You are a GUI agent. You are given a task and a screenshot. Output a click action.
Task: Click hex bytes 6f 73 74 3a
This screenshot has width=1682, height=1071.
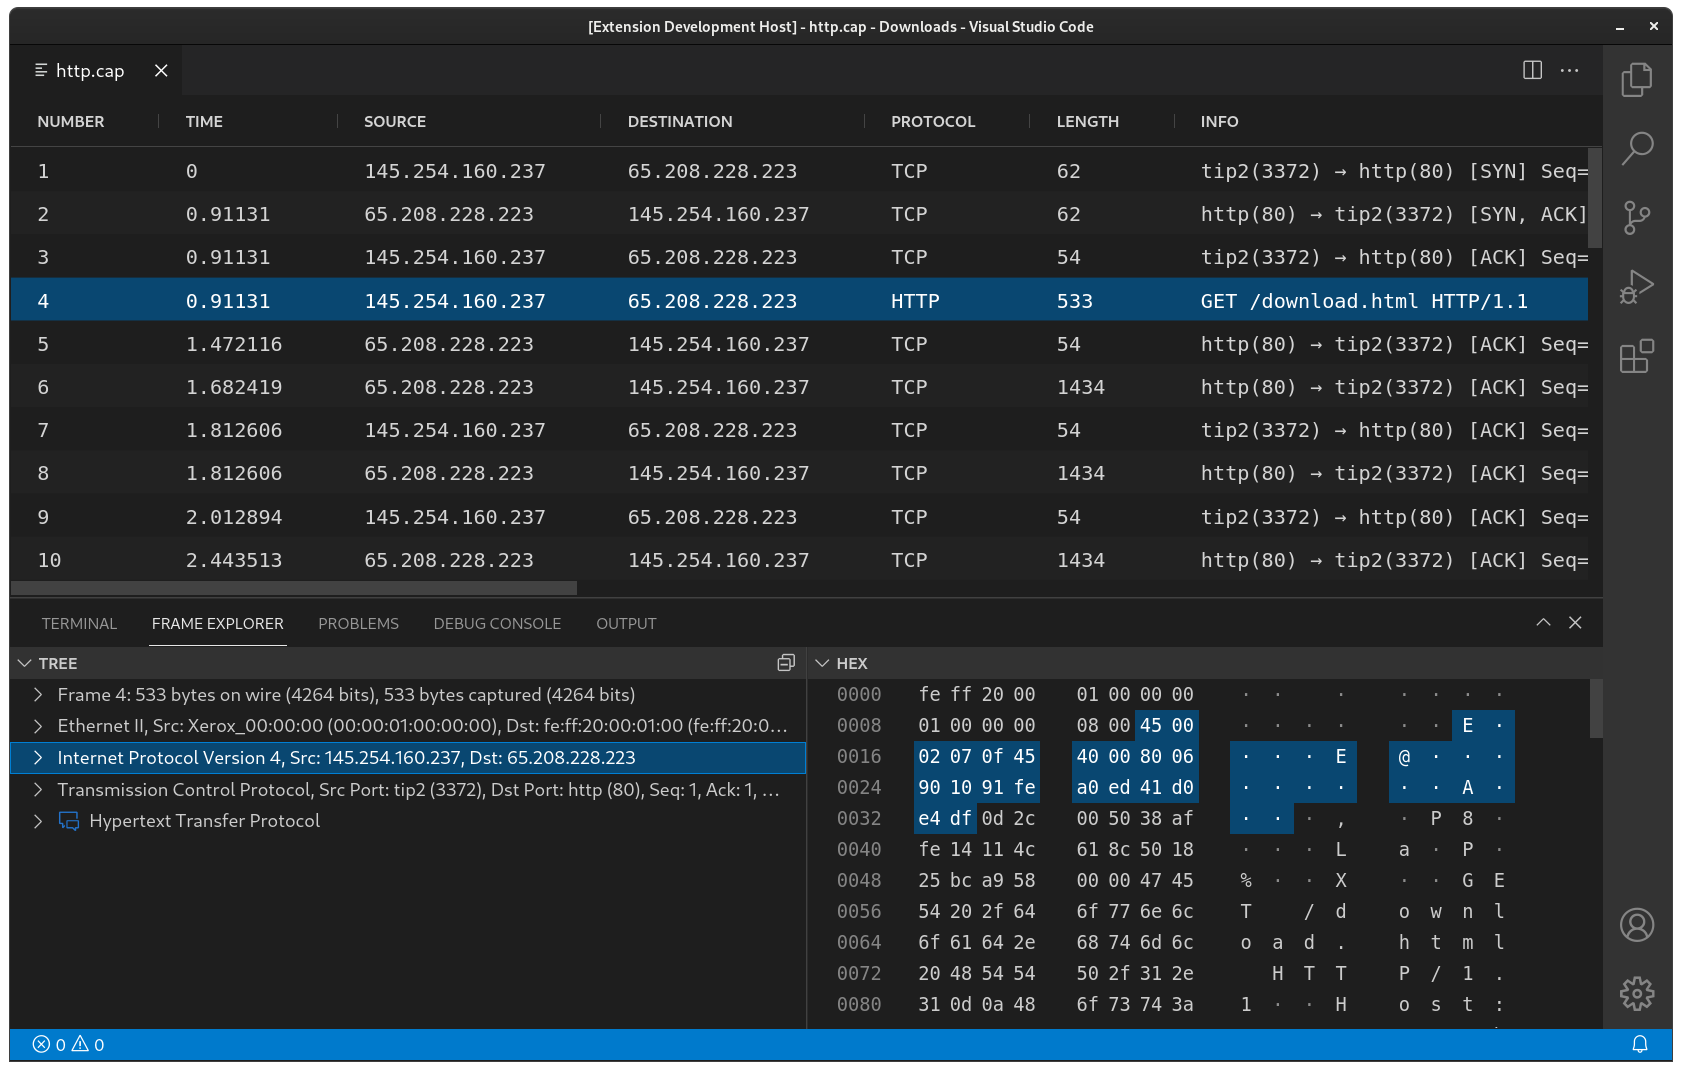(1135, 1004)
